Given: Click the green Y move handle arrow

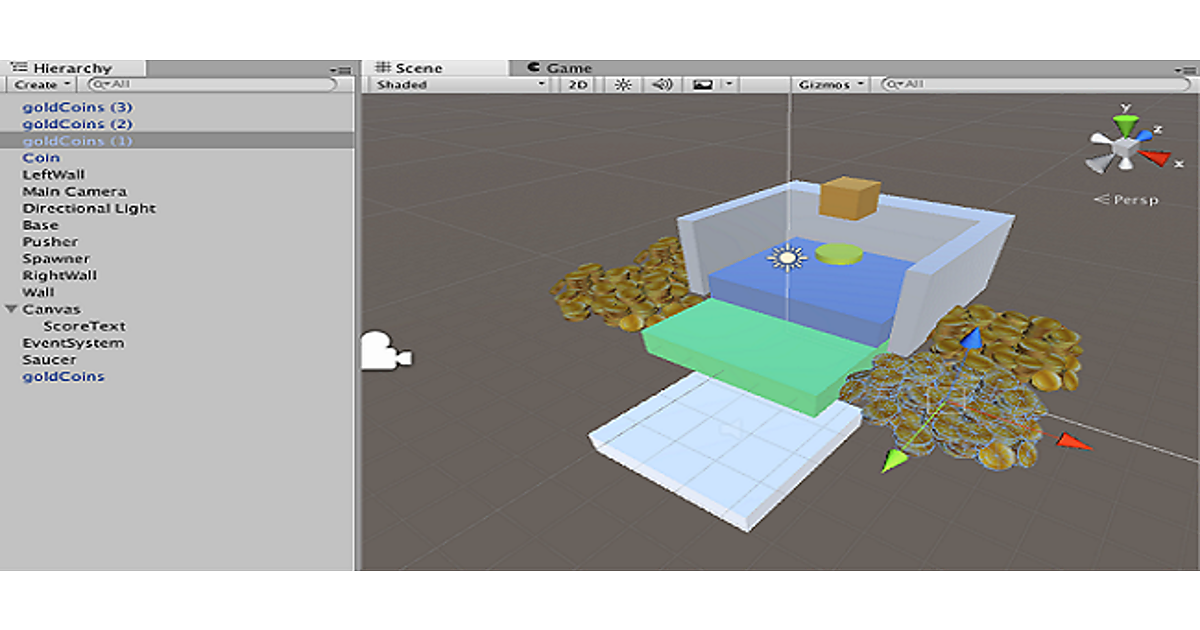Looking at the screenshot, I should (x=893, y=460).
